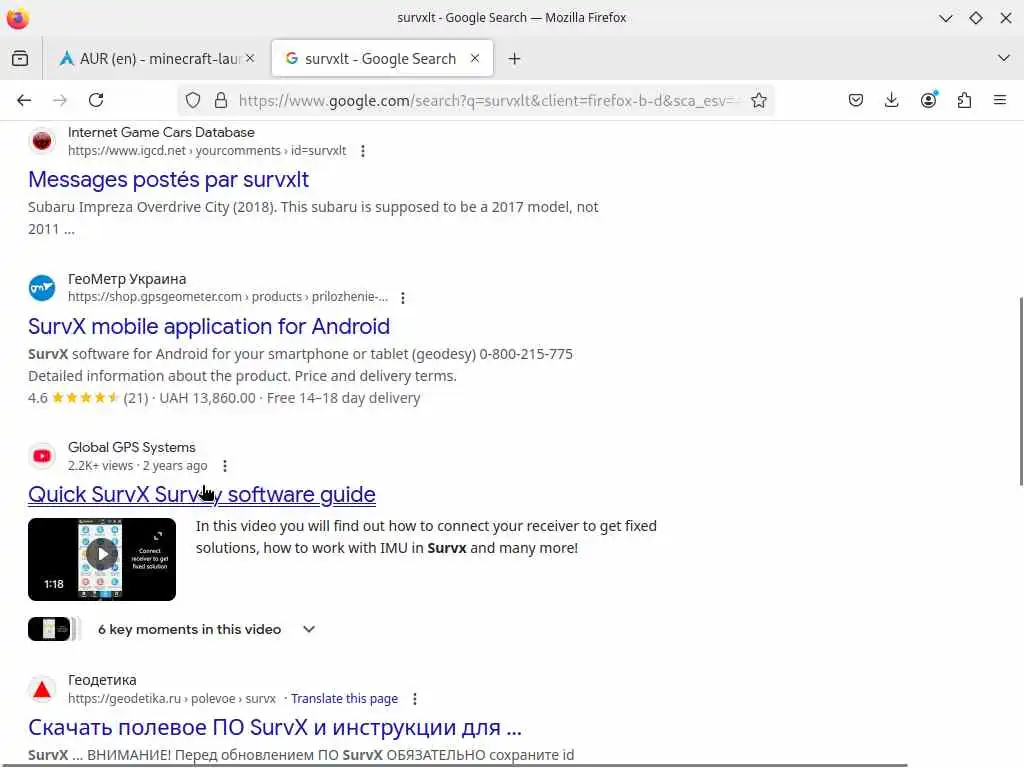Screen dimensions: 1024x768
Task: Click the Internet Game Cars Database favicon
Action: pyautogui.click(x=42, y=140)
